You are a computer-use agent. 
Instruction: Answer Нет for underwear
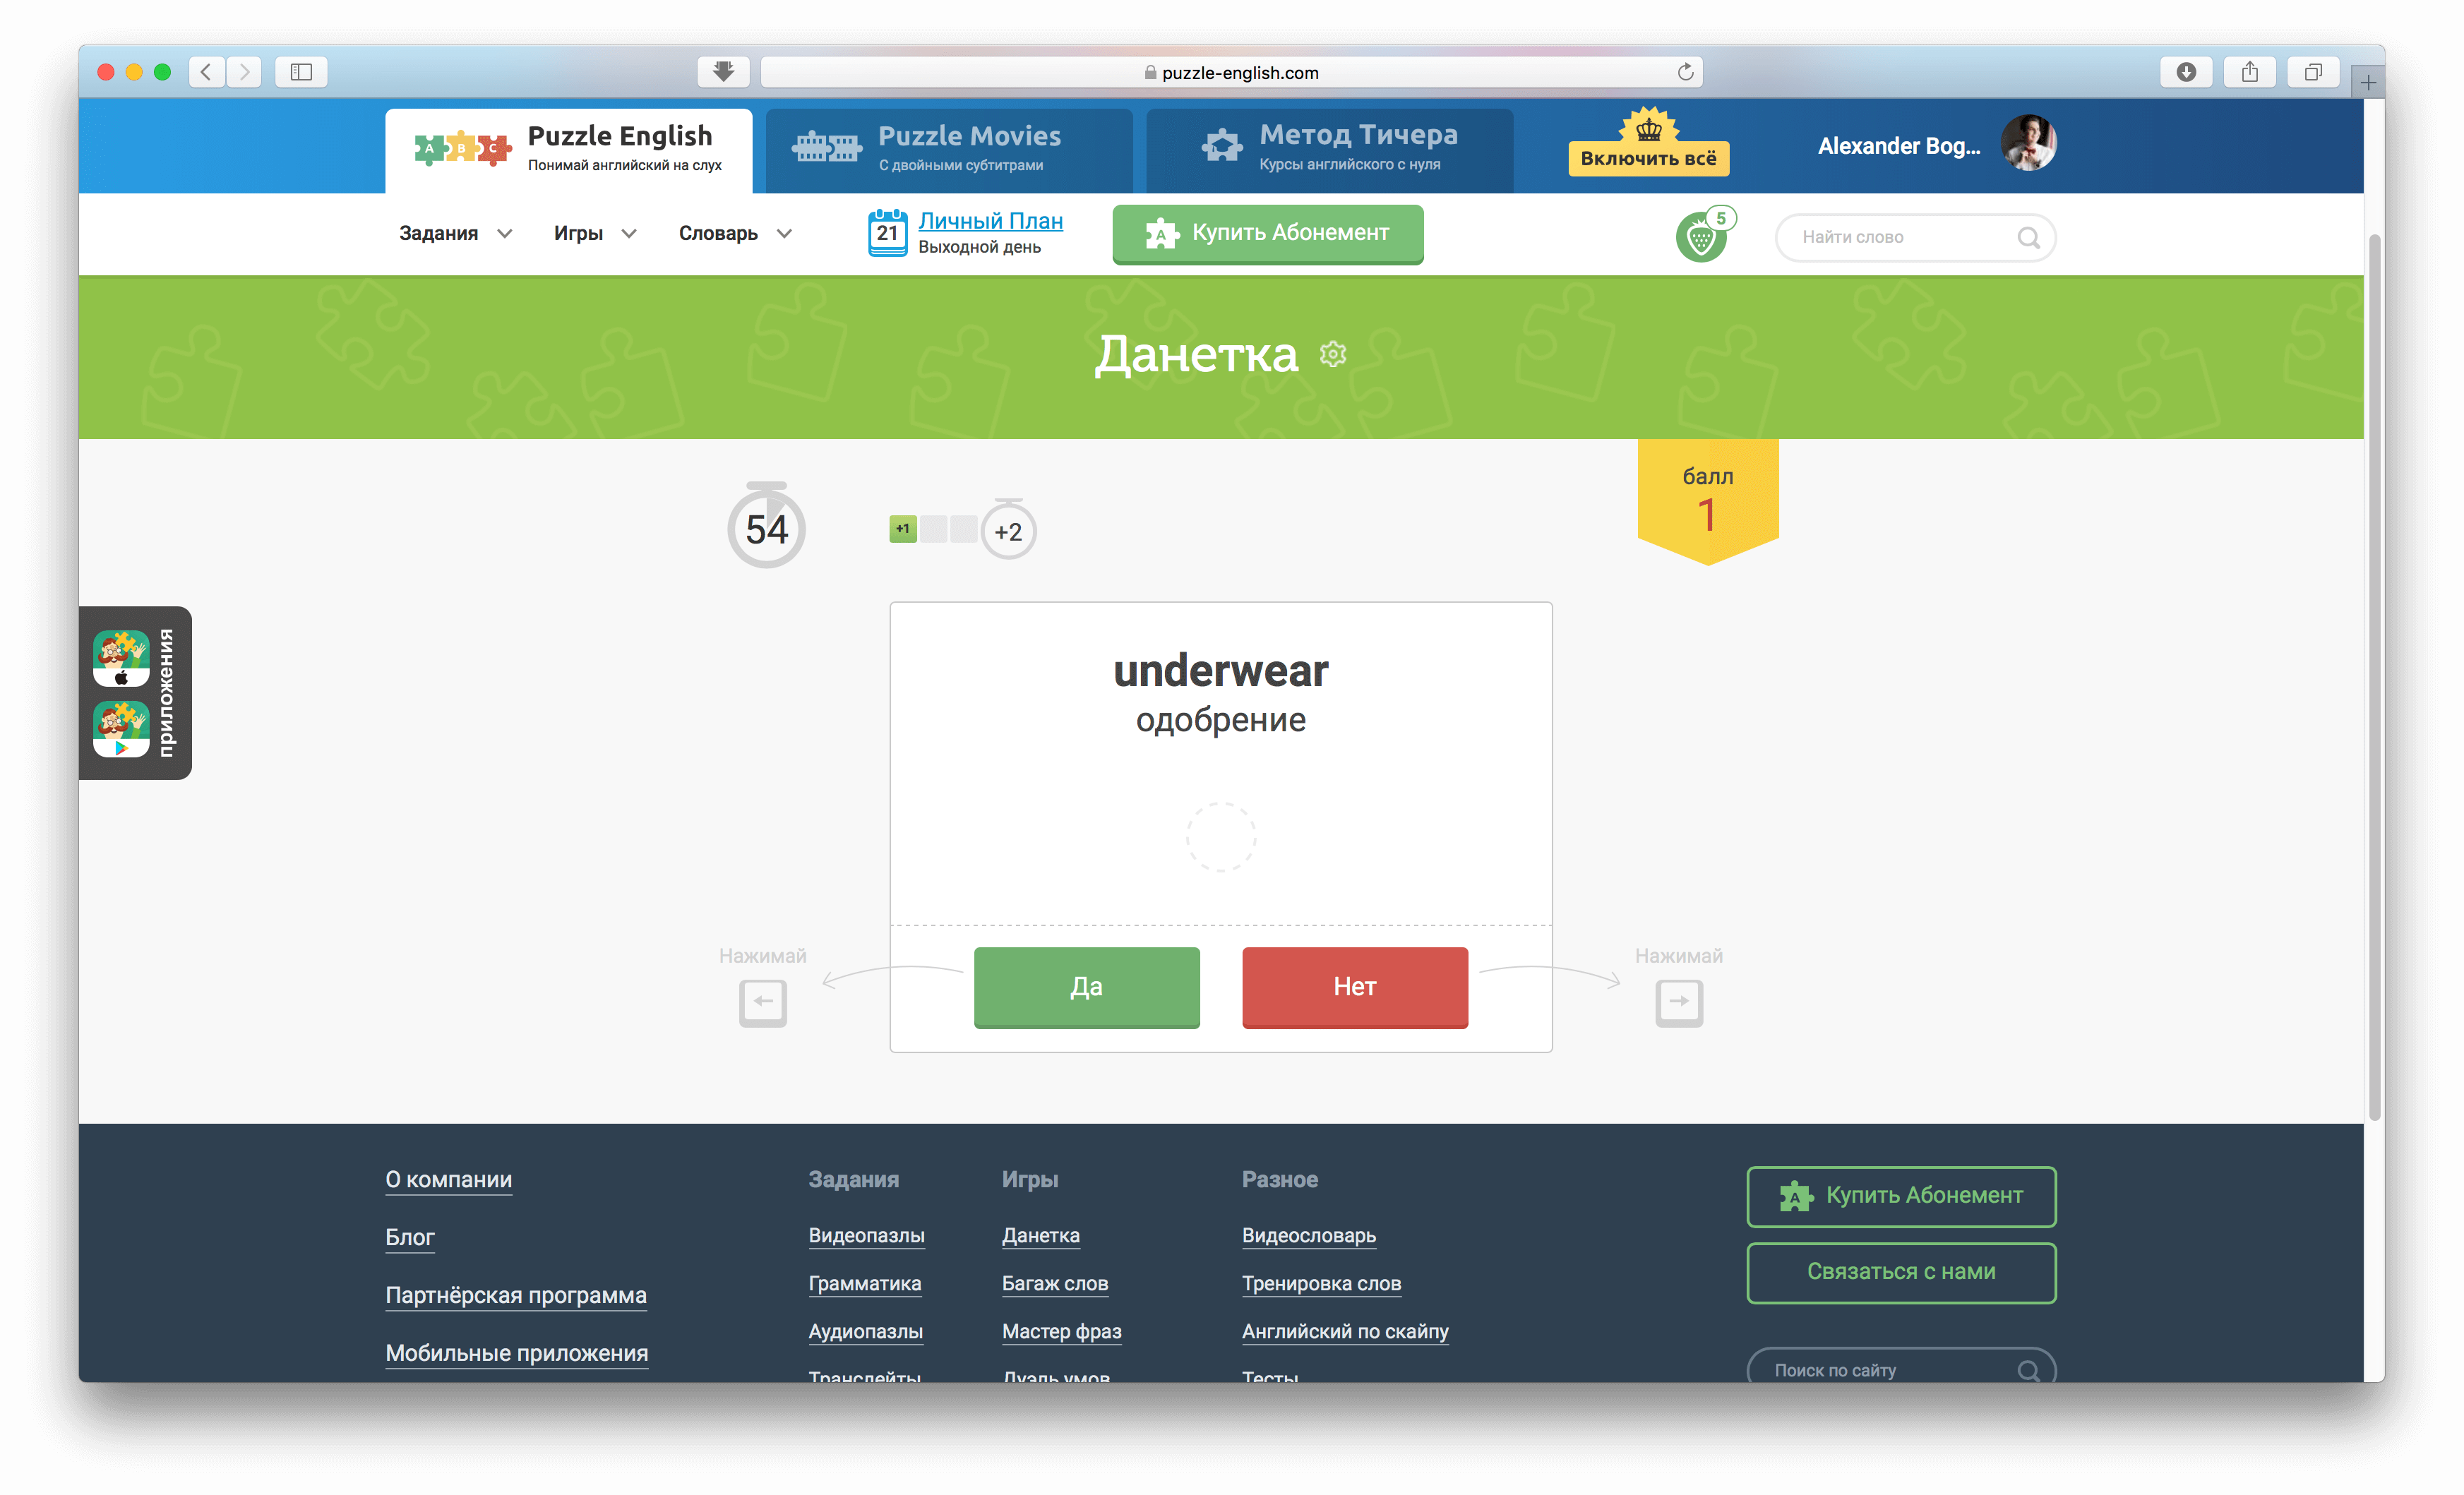coord(1355,987)
